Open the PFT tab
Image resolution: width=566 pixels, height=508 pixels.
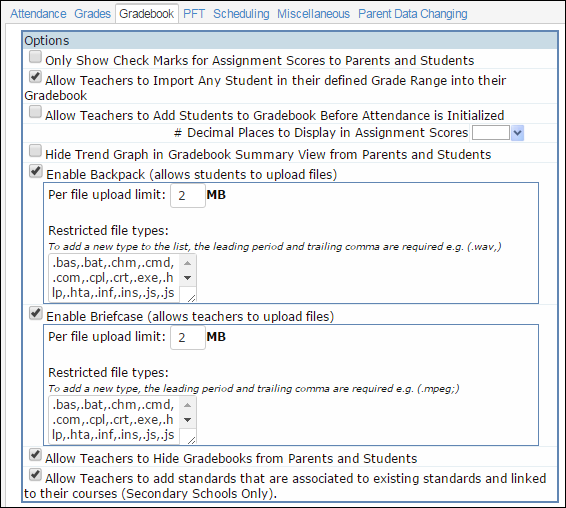(194, 14)
